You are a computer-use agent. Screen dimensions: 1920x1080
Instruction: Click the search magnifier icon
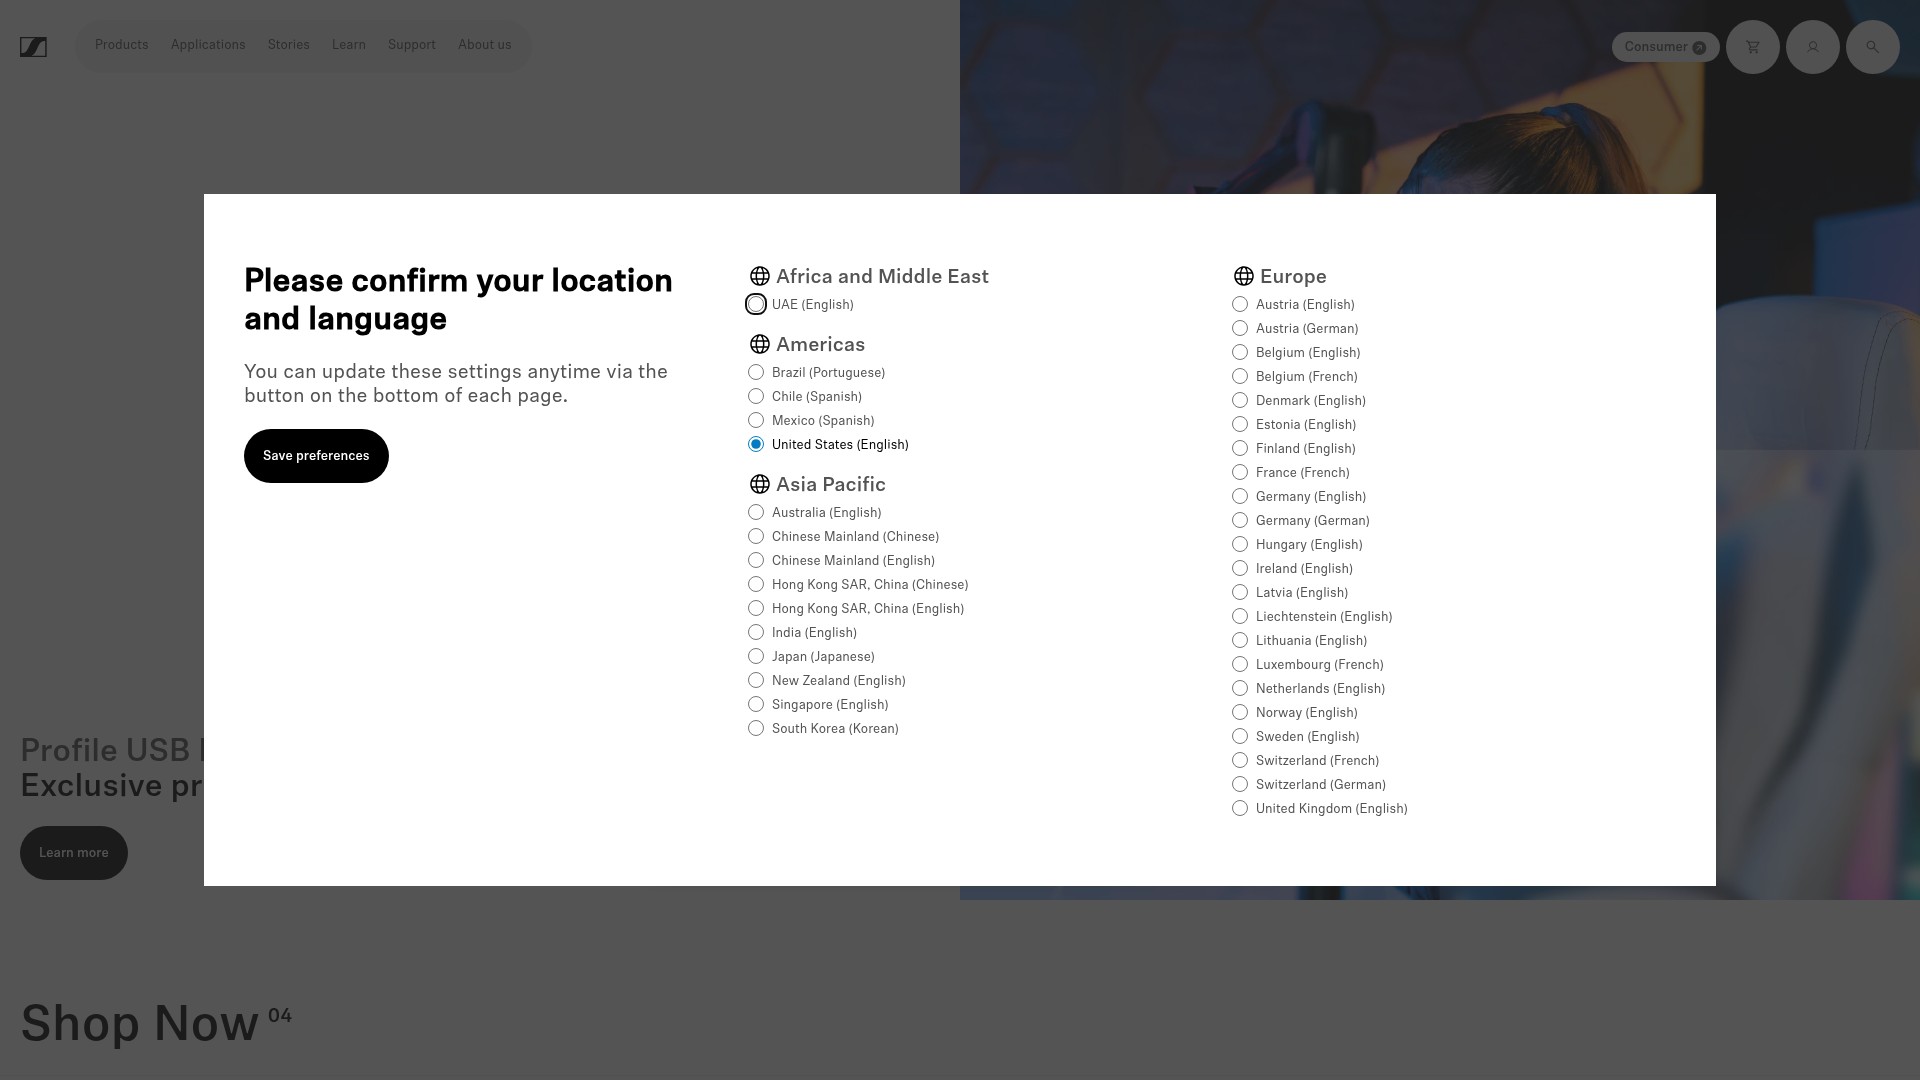[1873, 47]
